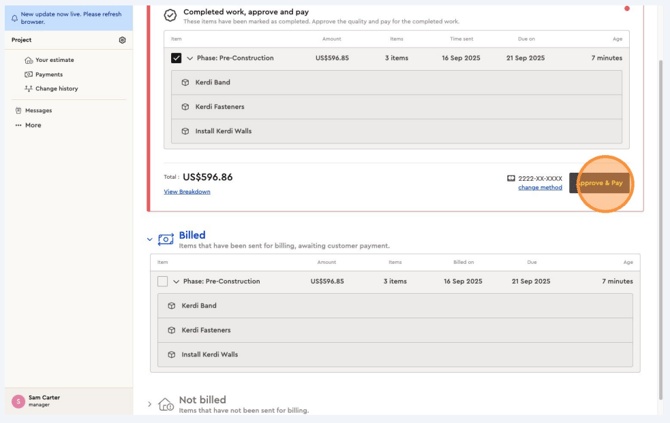
Task: Click the credit card icon beside 2222-XX-XXXX
Action: 511,179
